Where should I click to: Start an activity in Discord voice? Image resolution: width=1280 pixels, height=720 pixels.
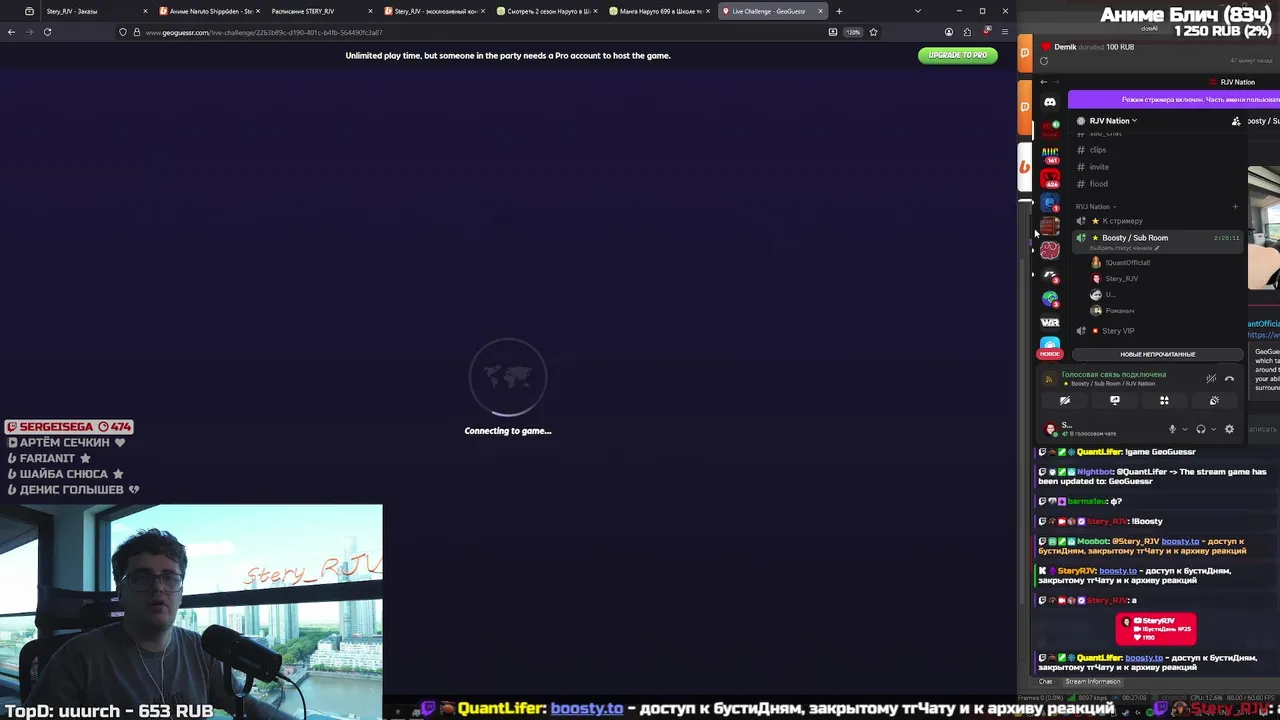[x=1164, y=400]
